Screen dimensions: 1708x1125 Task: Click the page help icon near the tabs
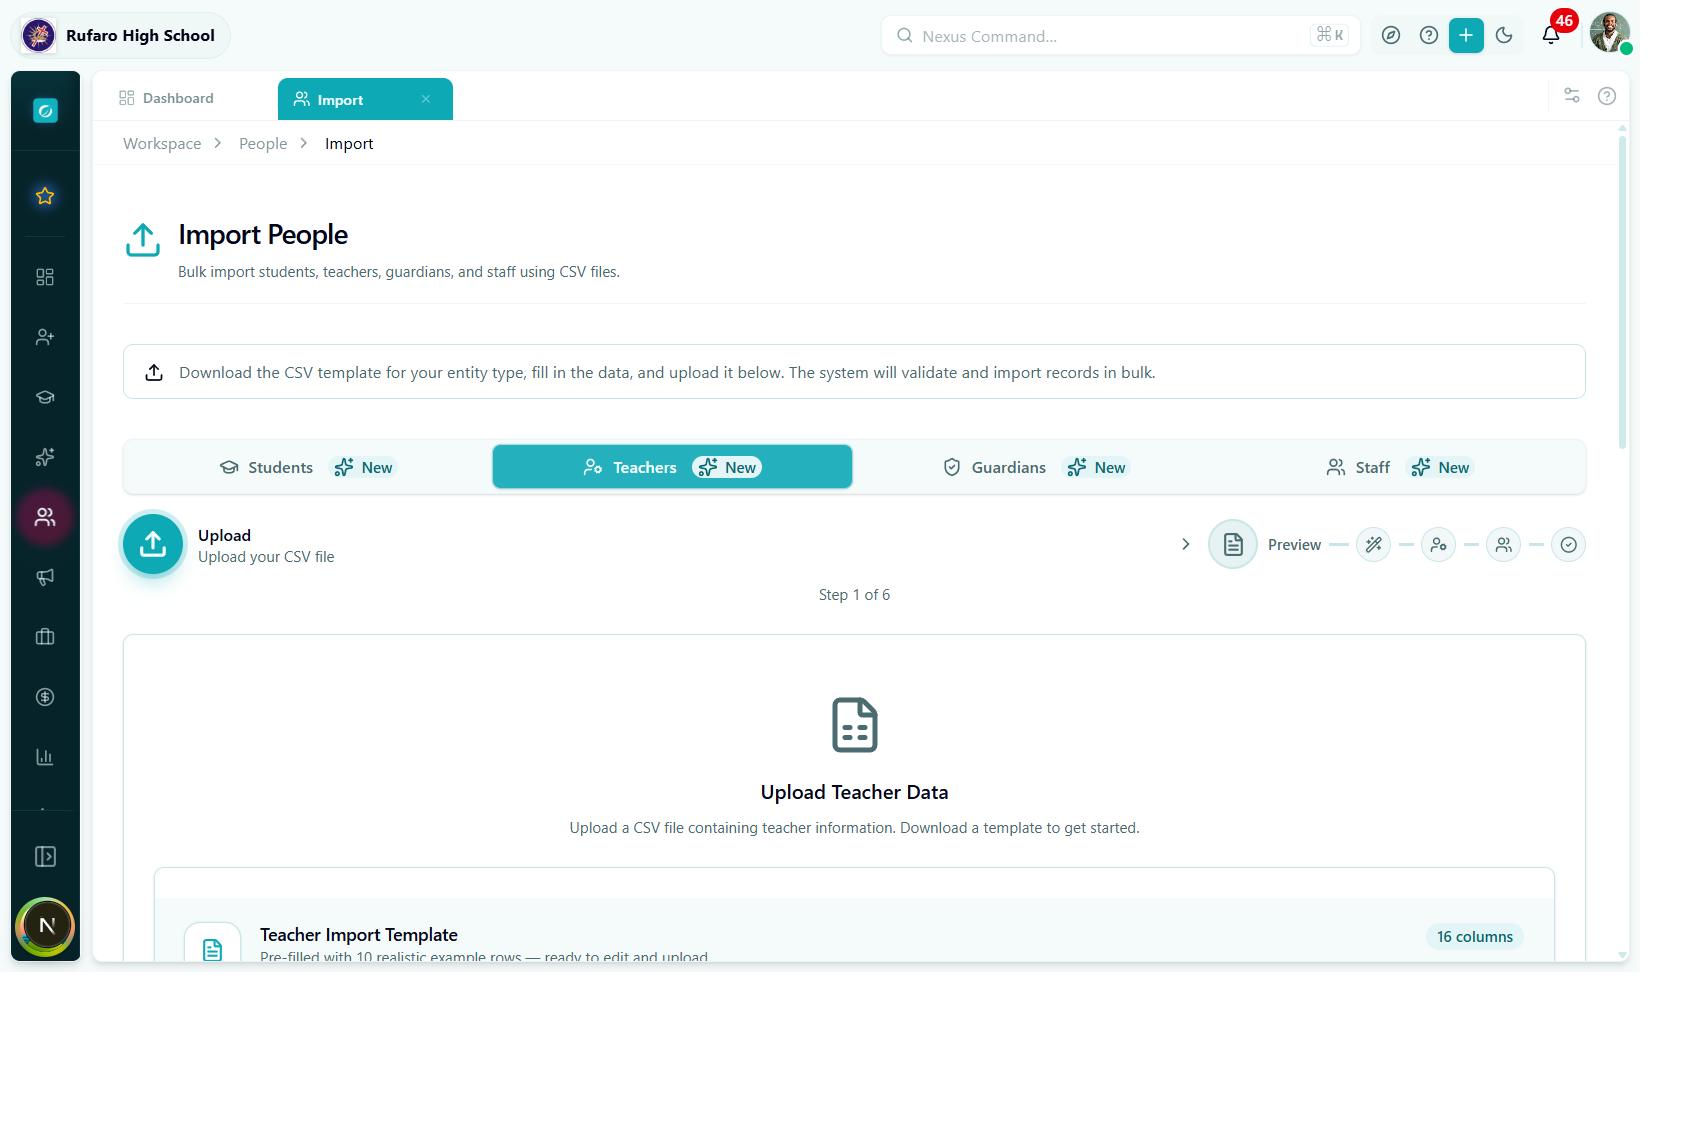[1607, 96]
